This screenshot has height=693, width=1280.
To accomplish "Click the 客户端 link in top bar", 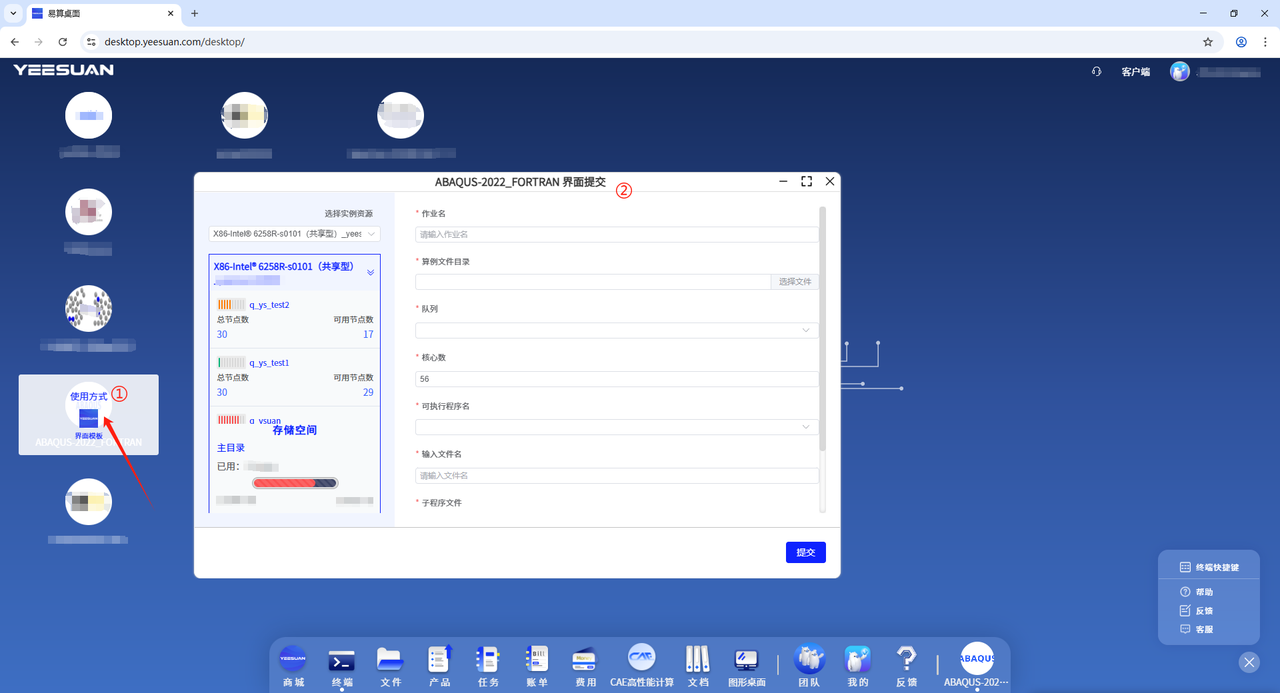I will [1135, 72].
